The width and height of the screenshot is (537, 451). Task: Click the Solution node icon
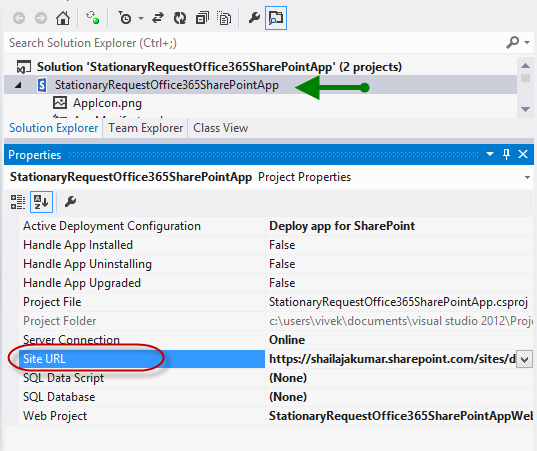(x=24, y=67)
